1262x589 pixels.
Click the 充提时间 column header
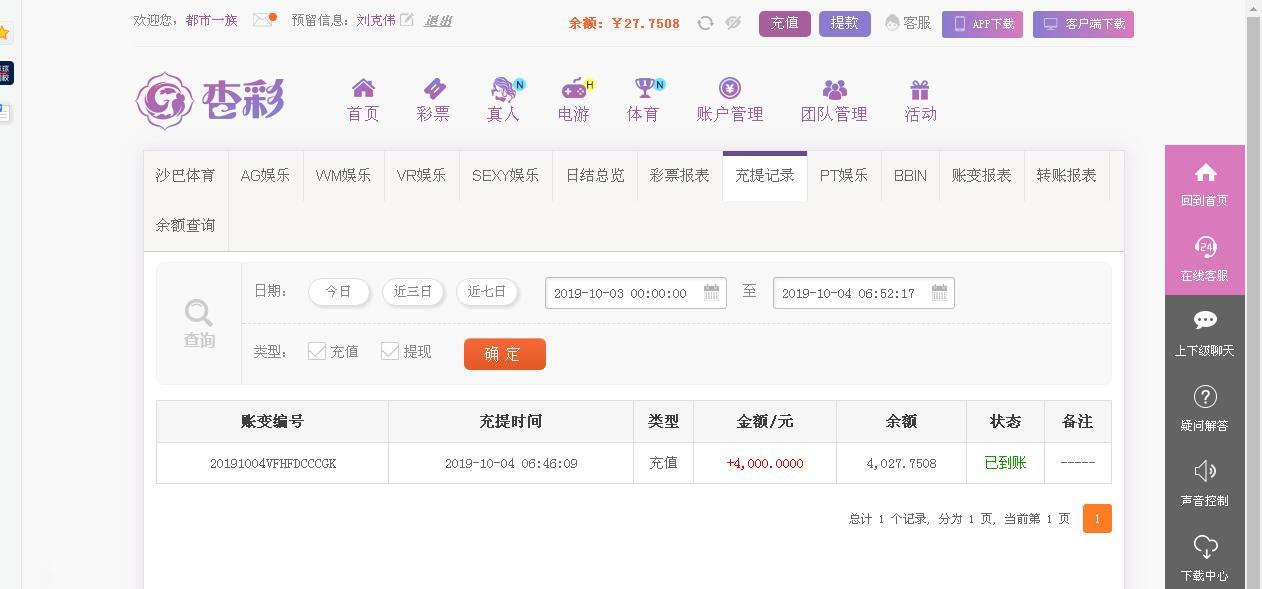[511, 421]
